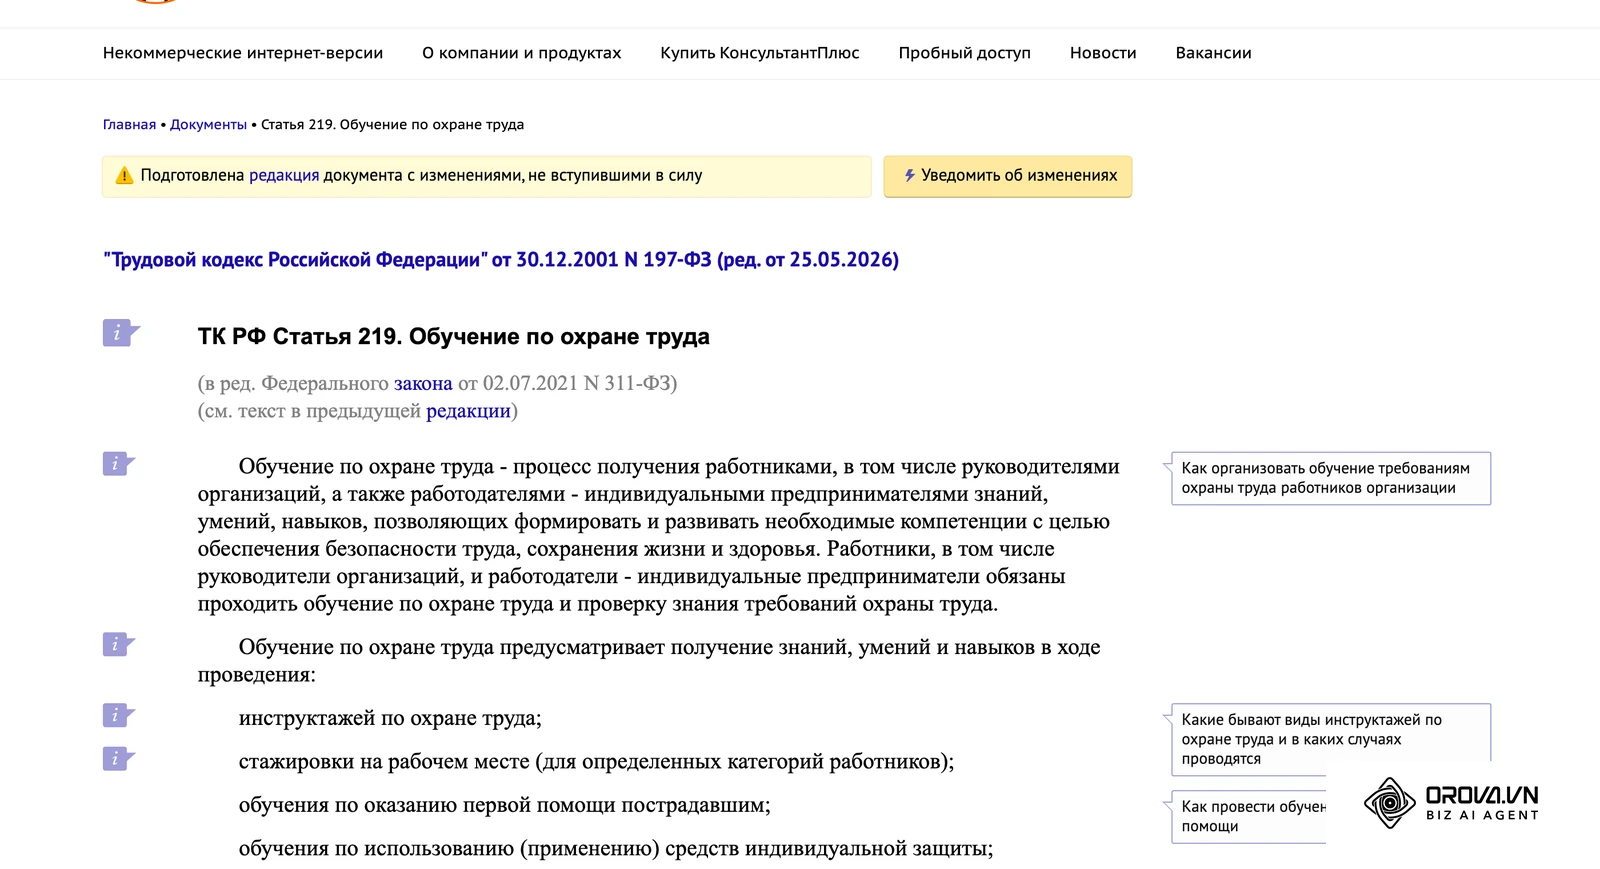The width and height of the screenshot is (1600, 869).
Task: Open note 'Как провести обучение' about помощи
Action: [x=1250, y=816]
